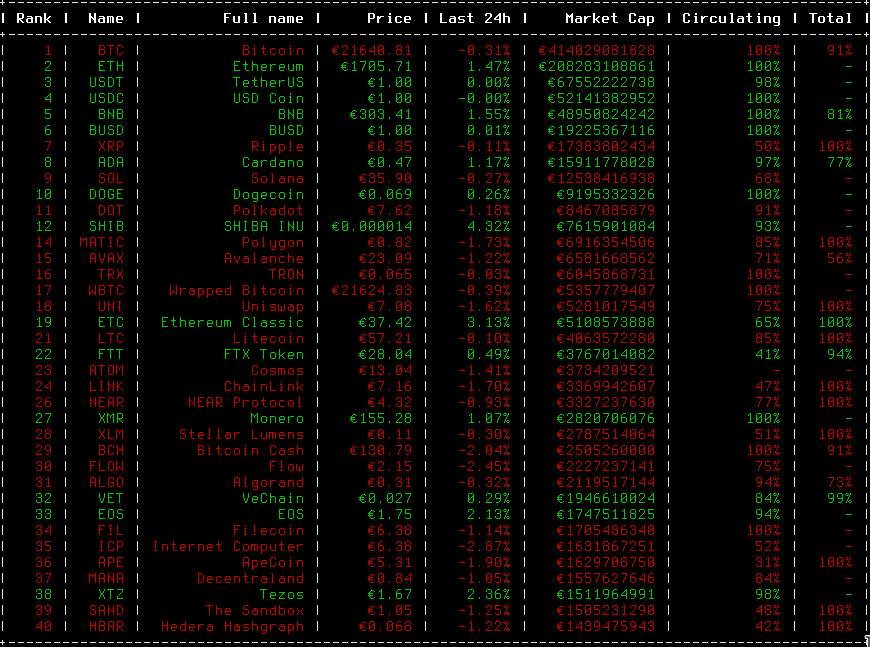
Task: Click the Name column header
Action: click(105, 18)
